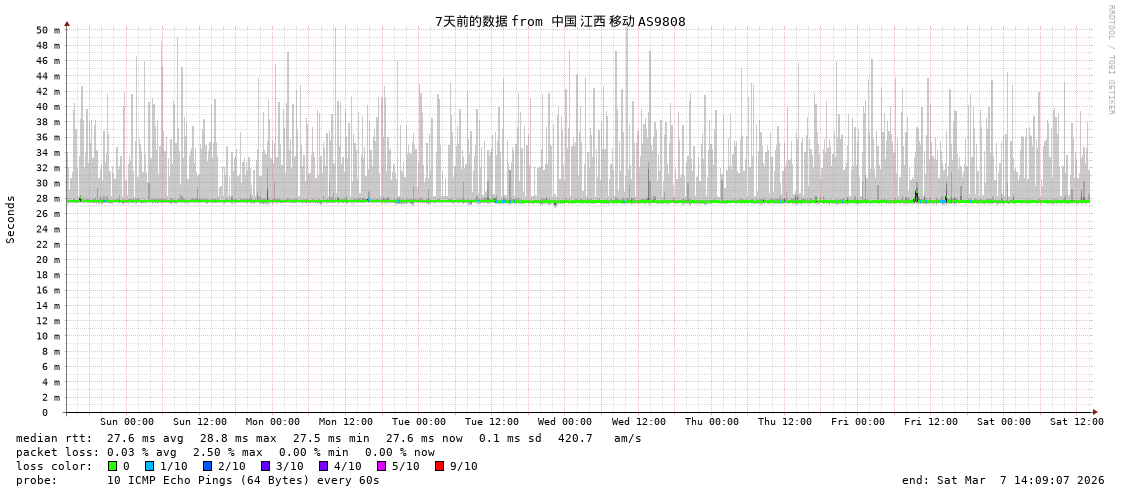This screenshot has width=1121, height=494.
Task: Click the blue 2/10 loss swatch
Action: (x=207, y=466)
